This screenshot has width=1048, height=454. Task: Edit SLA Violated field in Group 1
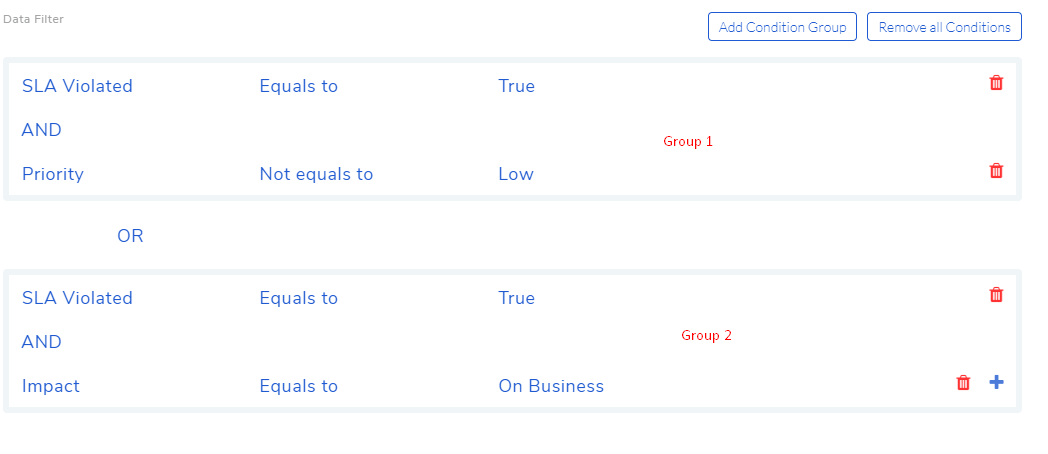[78, 86]
